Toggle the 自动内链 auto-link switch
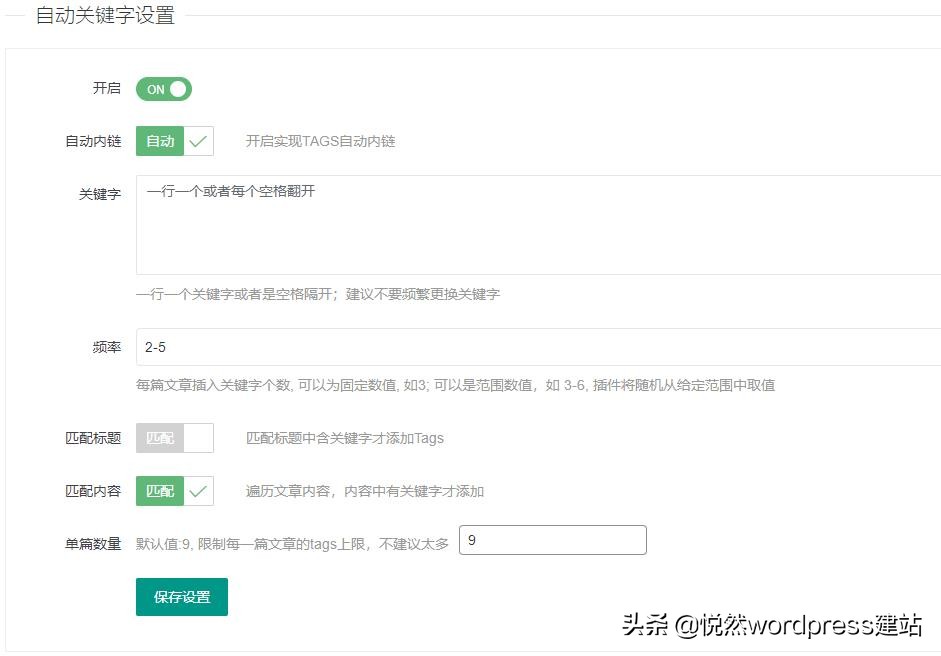This screenshot has width=941, height=656. (x=176, y=141)
